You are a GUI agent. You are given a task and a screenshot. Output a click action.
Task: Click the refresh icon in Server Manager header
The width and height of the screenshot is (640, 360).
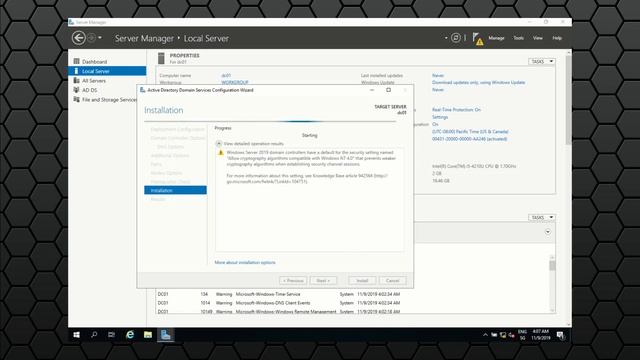coord(456,38)
